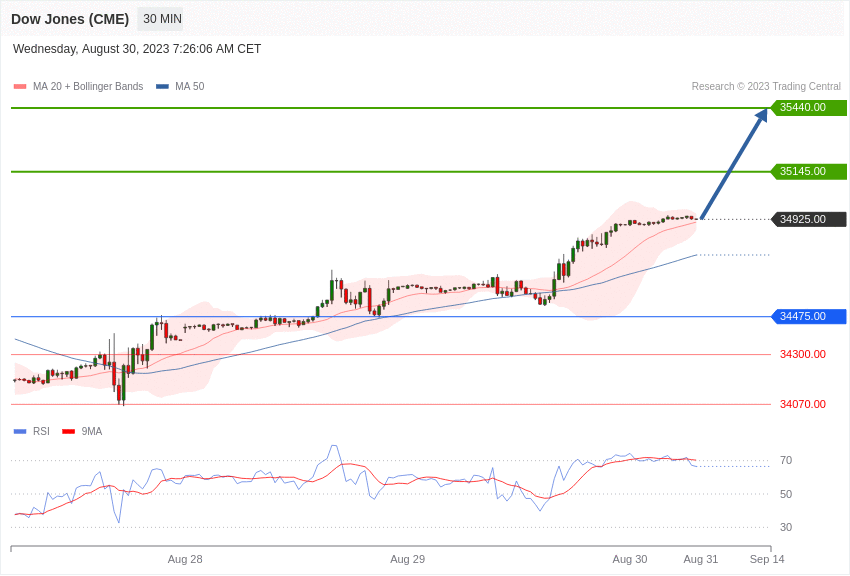
Task: Click the MA 20 + Bollinger Bands legend label
Action: click(88, 87)
